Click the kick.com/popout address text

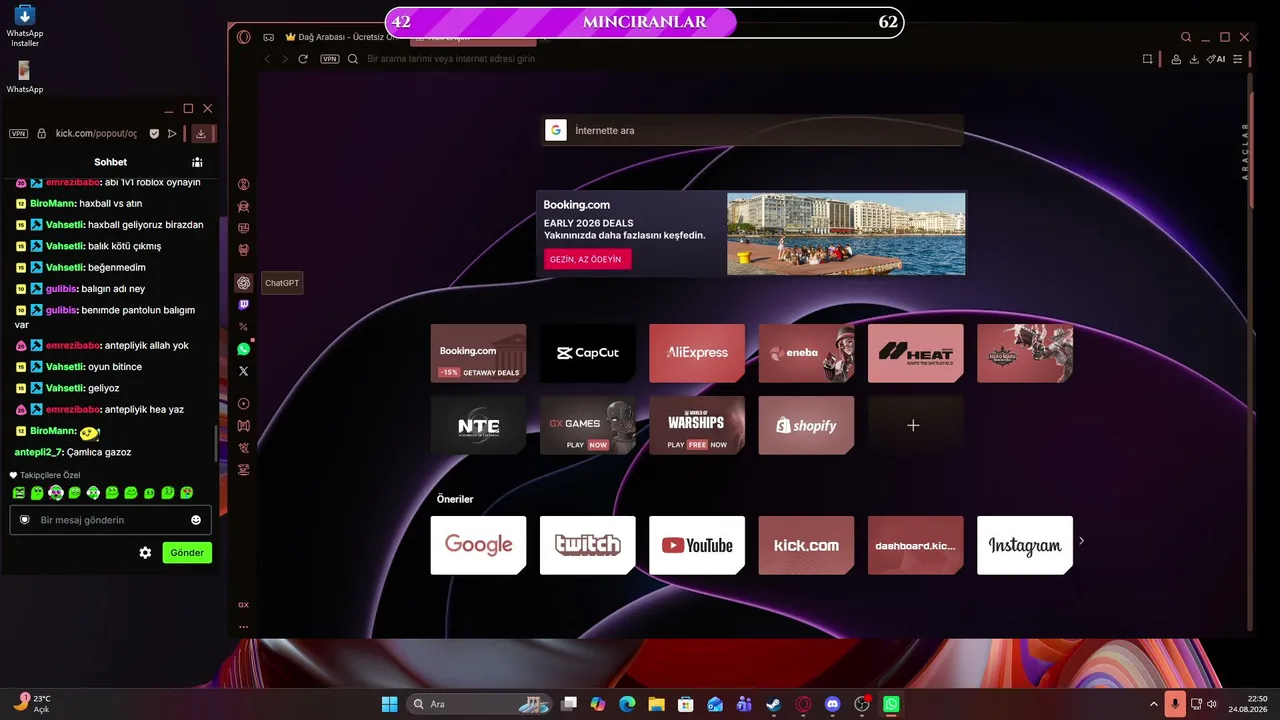[x=96, y=133]
